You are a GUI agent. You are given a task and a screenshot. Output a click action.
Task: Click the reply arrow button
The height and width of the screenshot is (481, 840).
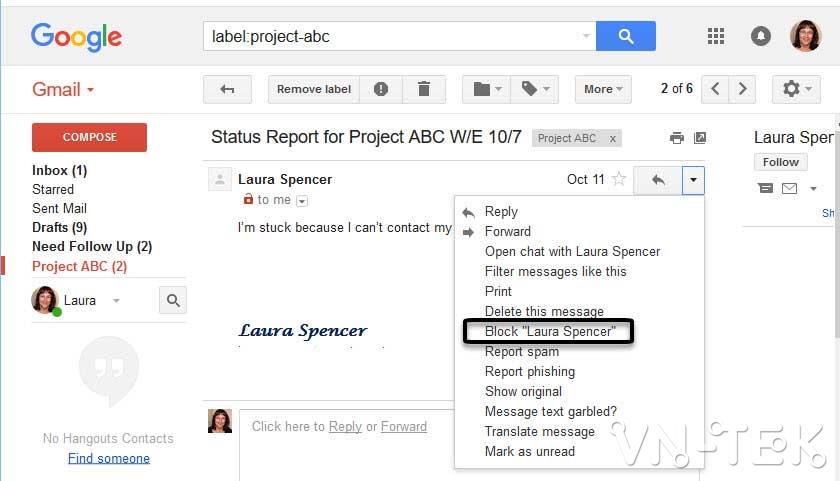click(x=658, y=180)
